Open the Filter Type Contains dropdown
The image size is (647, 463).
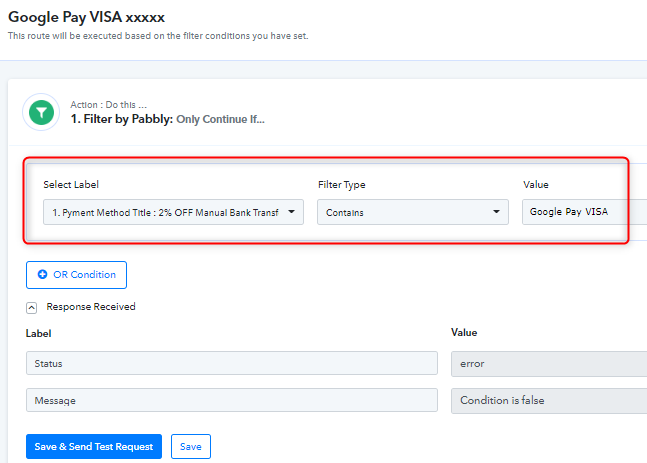point(413,212)
